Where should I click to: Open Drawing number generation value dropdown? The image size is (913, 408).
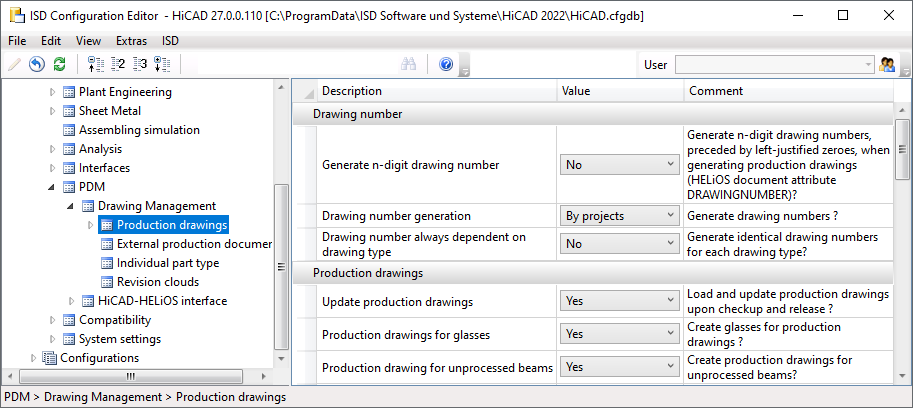620,216
